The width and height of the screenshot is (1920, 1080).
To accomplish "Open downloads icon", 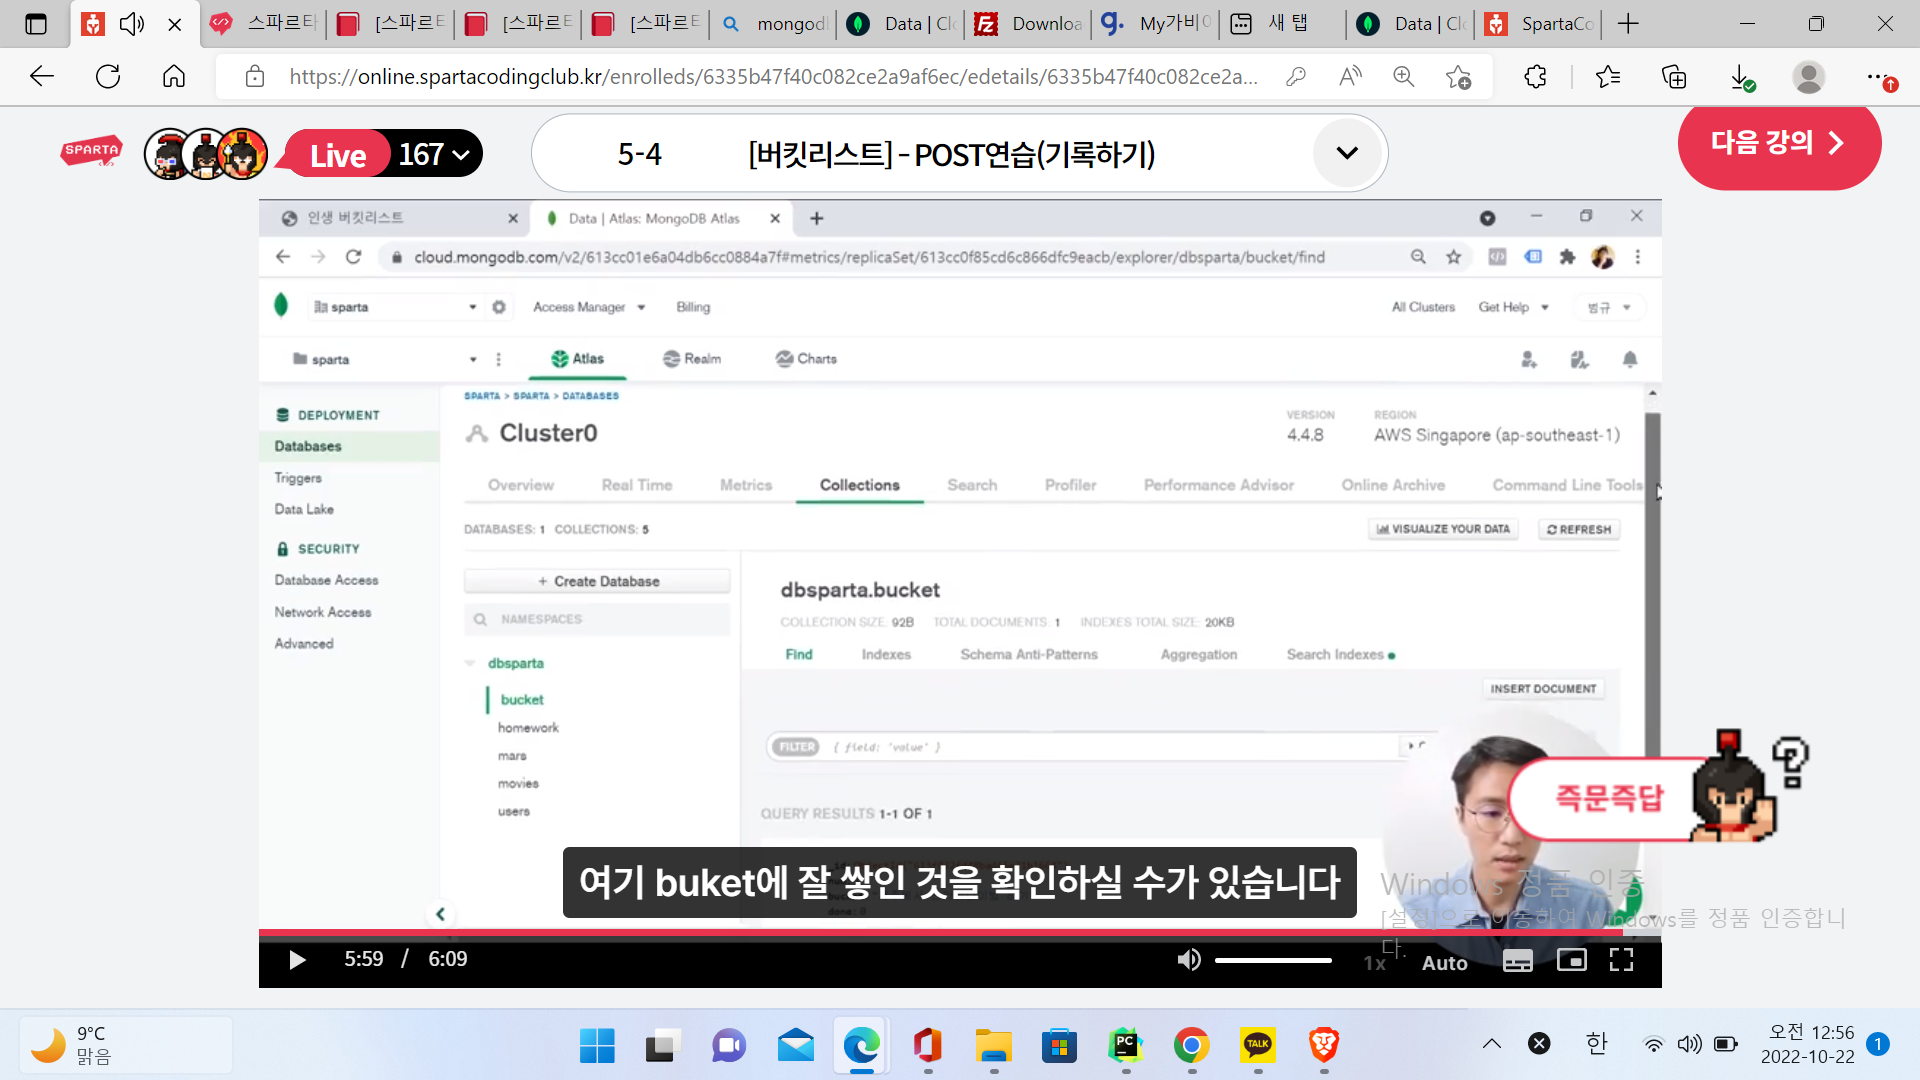I will [1741, 76].
